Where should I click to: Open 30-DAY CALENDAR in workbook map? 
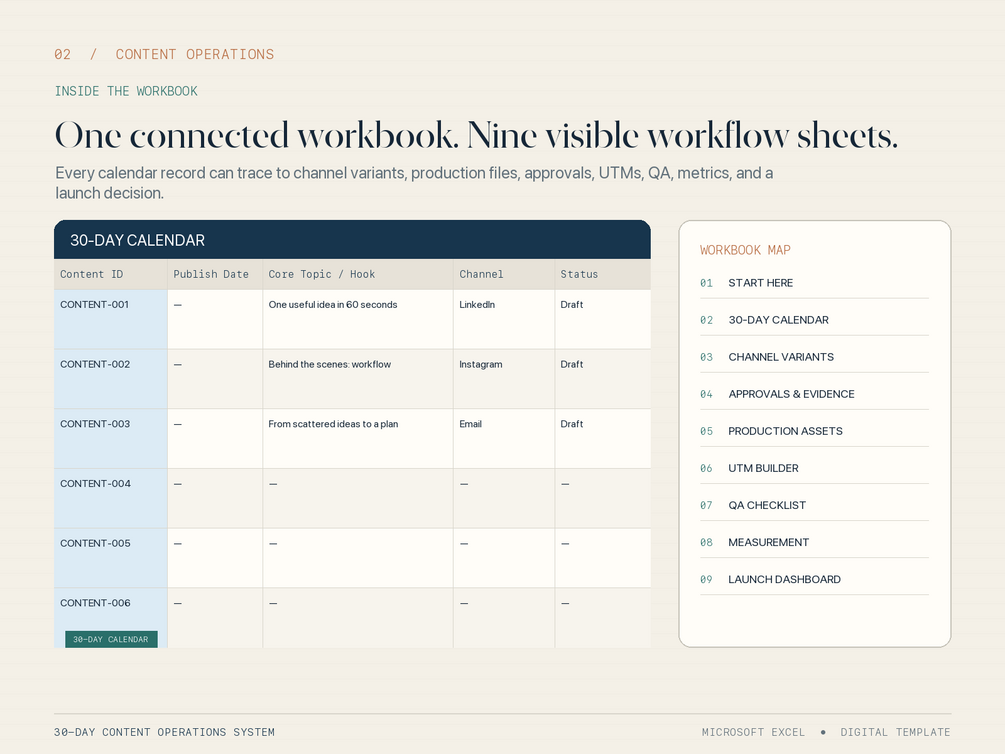(814, 320)
